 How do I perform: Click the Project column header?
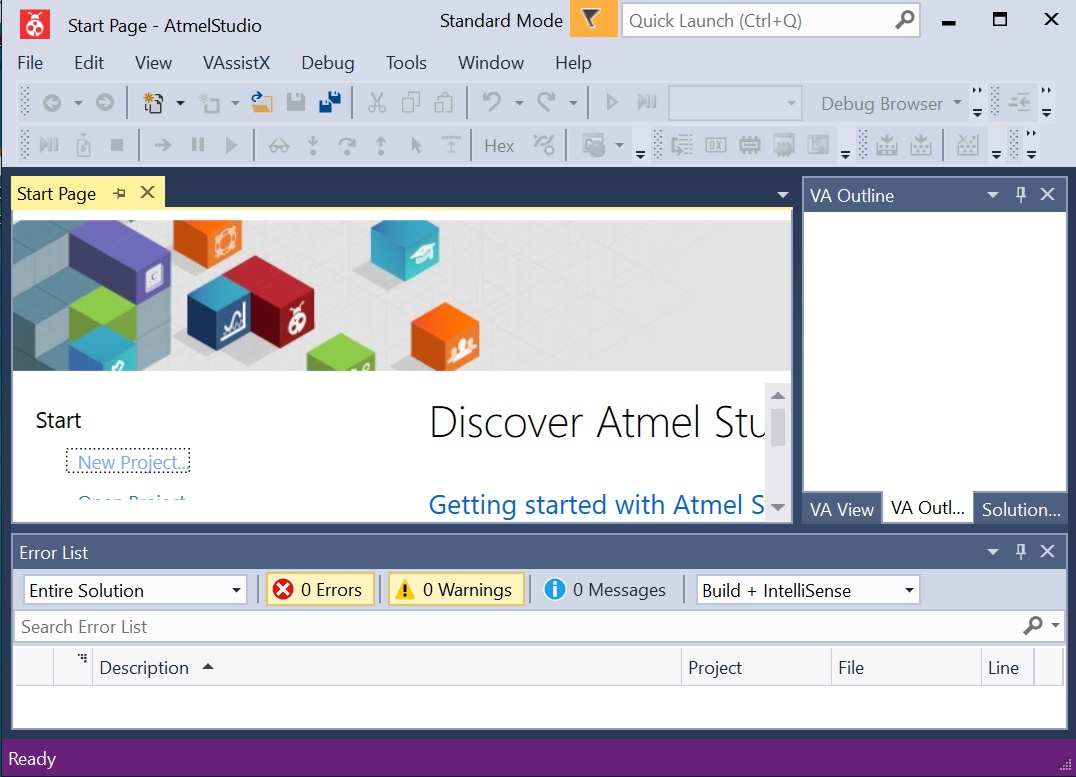(756, 667)
